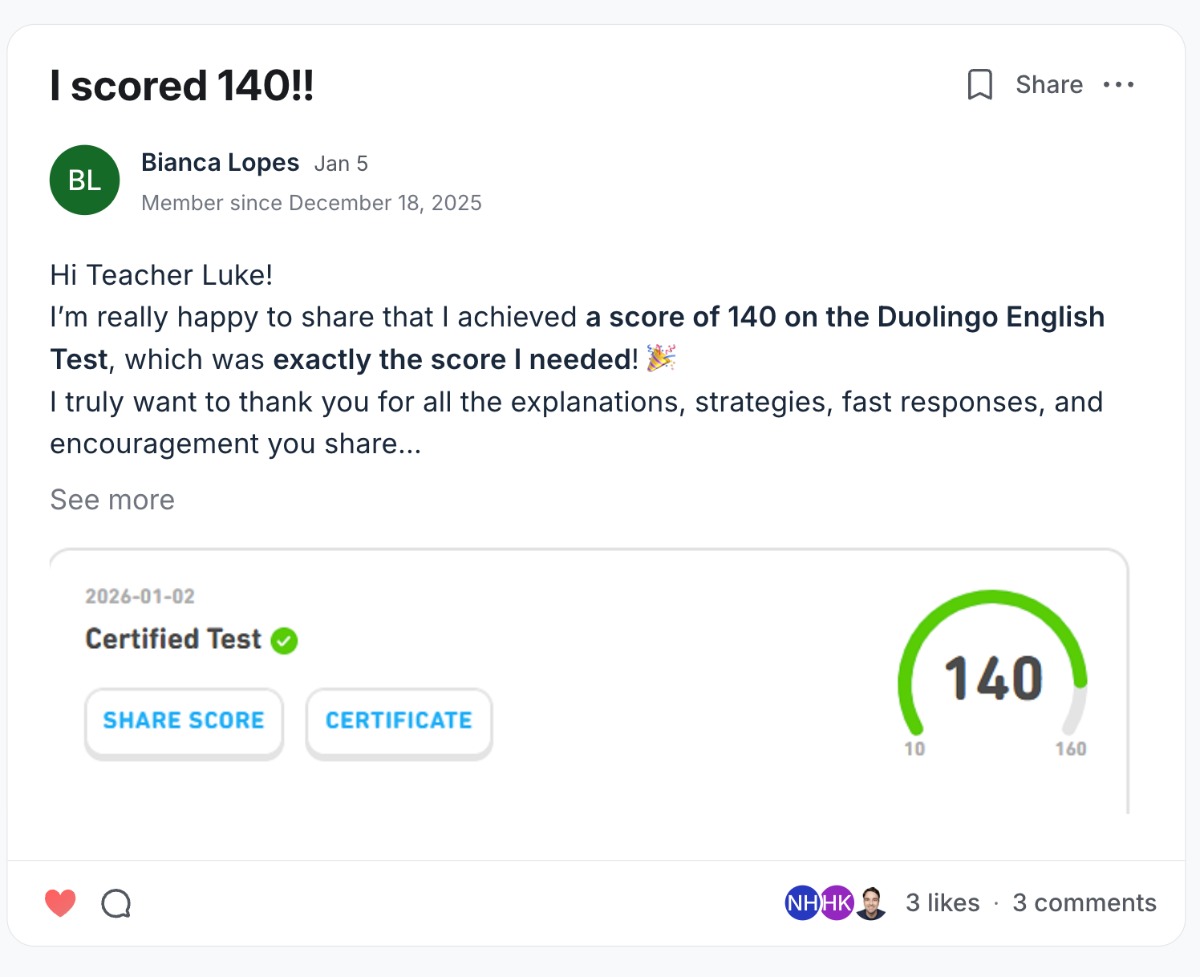Screen dimensions: 1200x977
Task: Toggle the red heart like icon
Action: coord(61,904)
